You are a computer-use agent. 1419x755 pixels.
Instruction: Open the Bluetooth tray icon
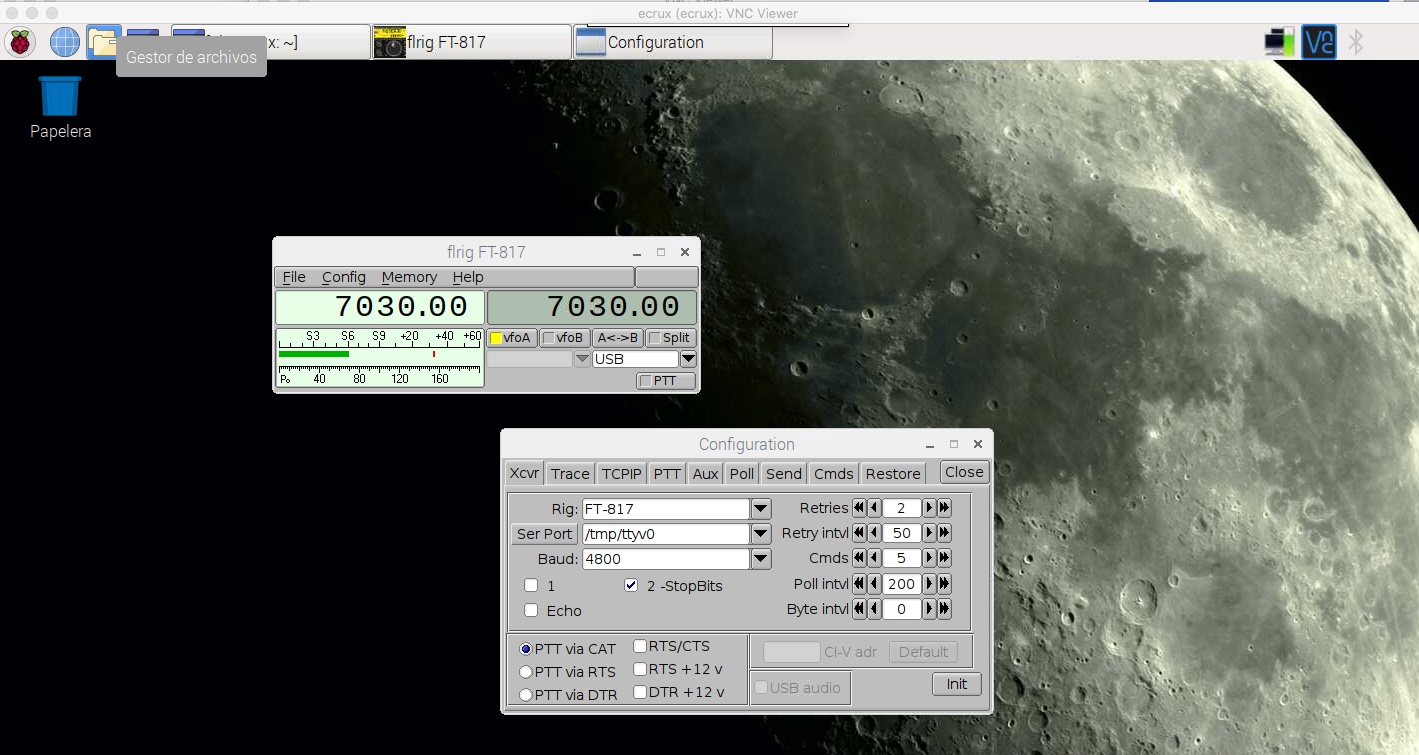[x=1356, y=42]
